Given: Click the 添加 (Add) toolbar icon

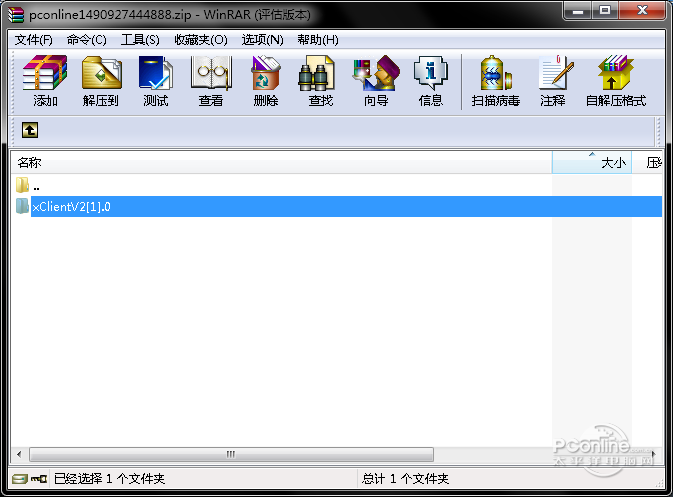Looking at the screenshot, I should 45,81.
